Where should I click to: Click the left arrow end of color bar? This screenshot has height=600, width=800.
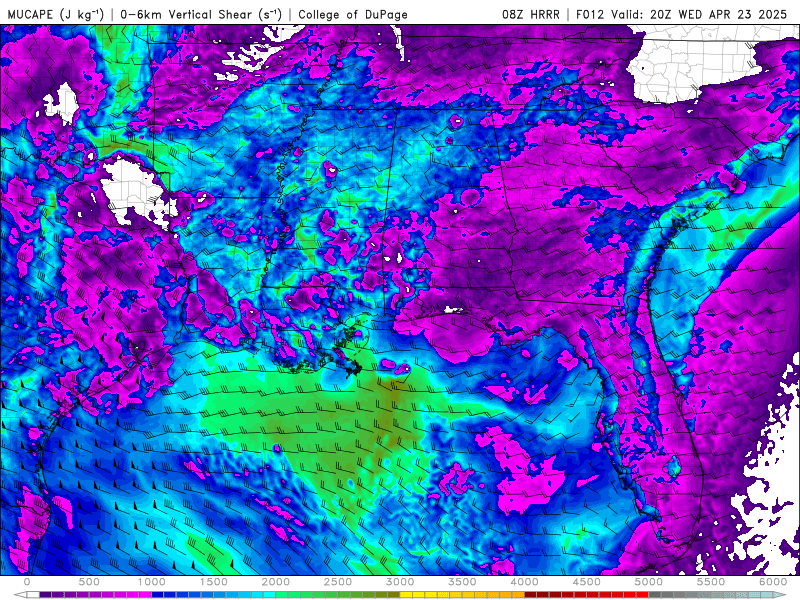pos(20,595)
